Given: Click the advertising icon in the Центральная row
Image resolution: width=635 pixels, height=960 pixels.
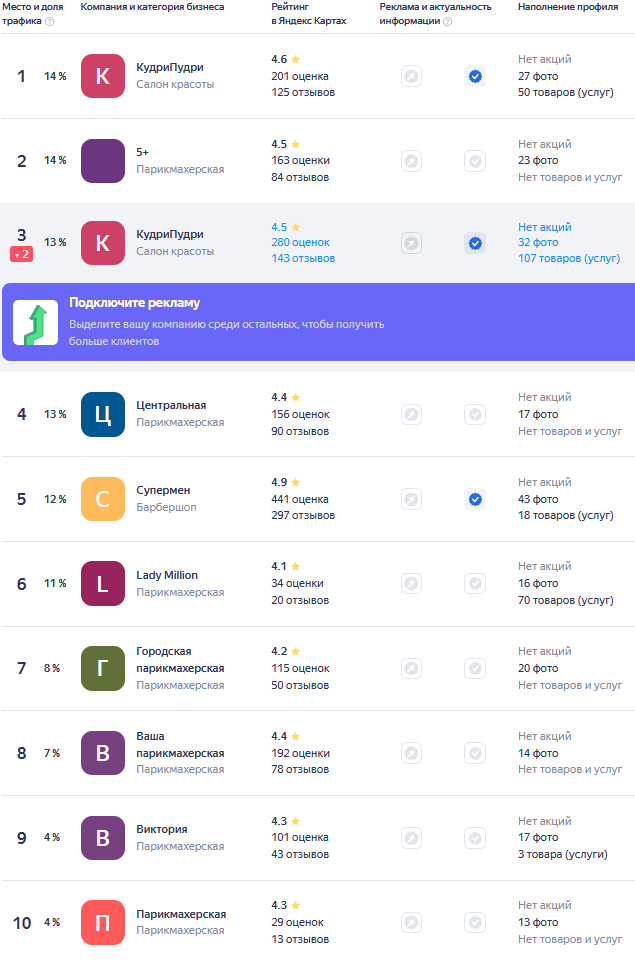Looking at the screenshot, I should tap(411, 414).
